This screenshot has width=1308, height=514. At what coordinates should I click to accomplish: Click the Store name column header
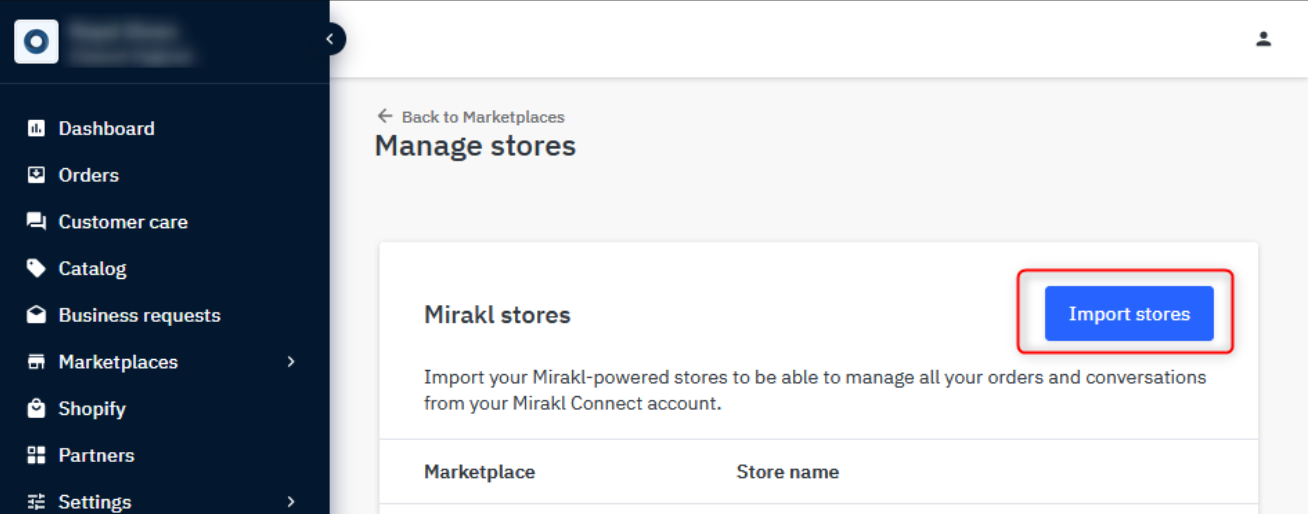pos(788,472)
